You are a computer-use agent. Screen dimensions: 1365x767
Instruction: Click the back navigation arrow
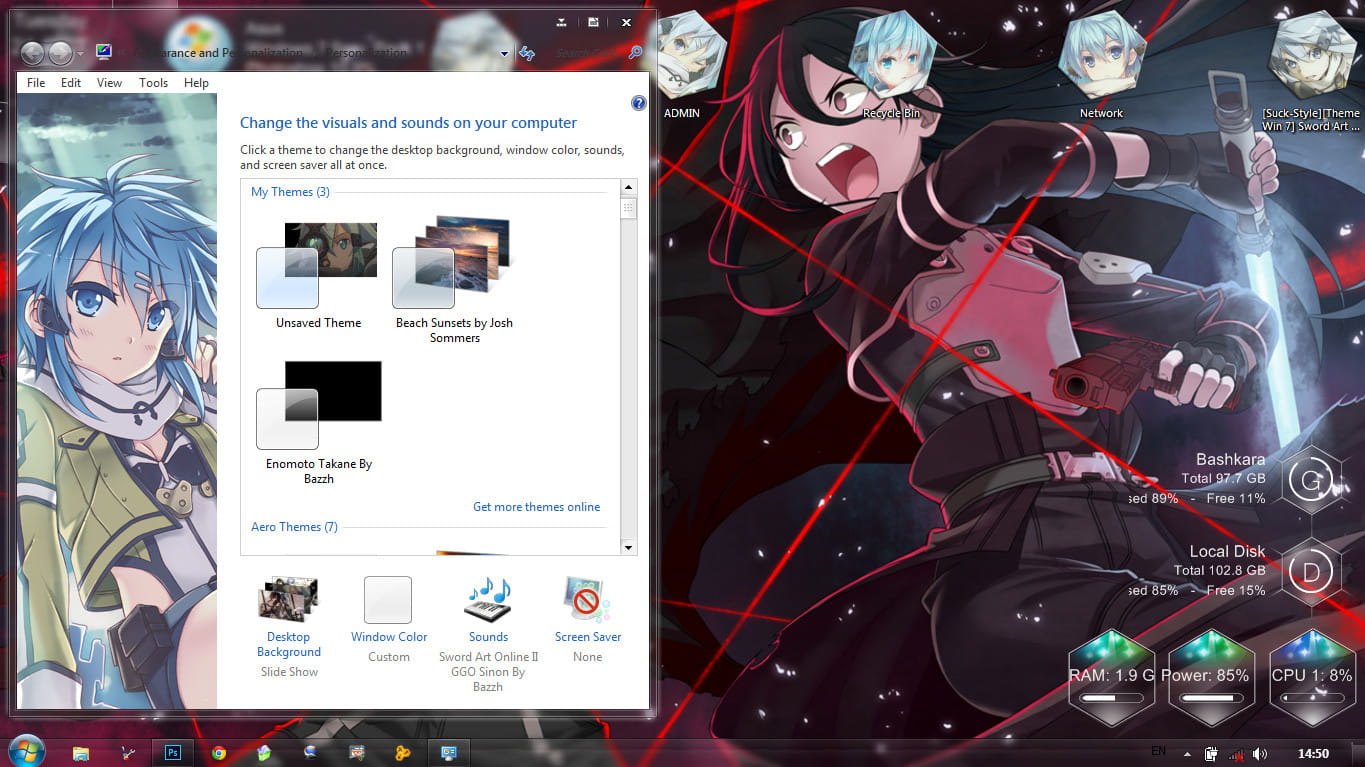pos(32,53)
